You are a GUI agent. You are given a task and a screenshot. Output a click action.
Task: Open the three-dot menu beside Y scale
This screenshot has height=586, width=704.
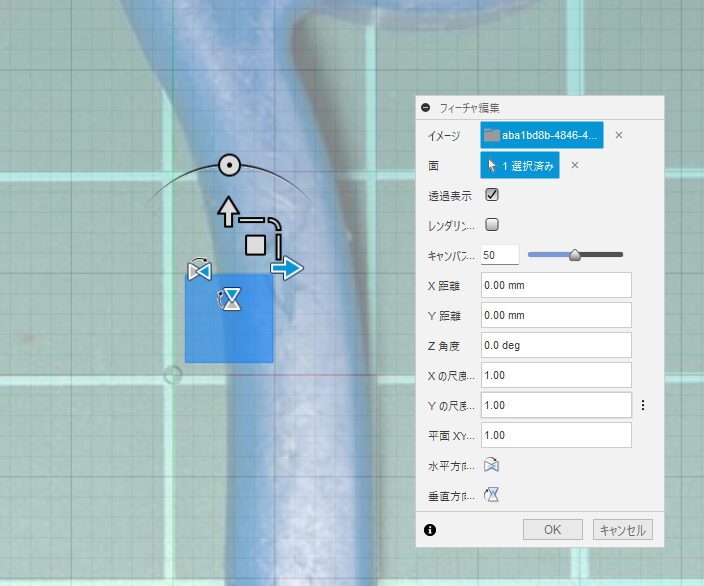[643, 405]
